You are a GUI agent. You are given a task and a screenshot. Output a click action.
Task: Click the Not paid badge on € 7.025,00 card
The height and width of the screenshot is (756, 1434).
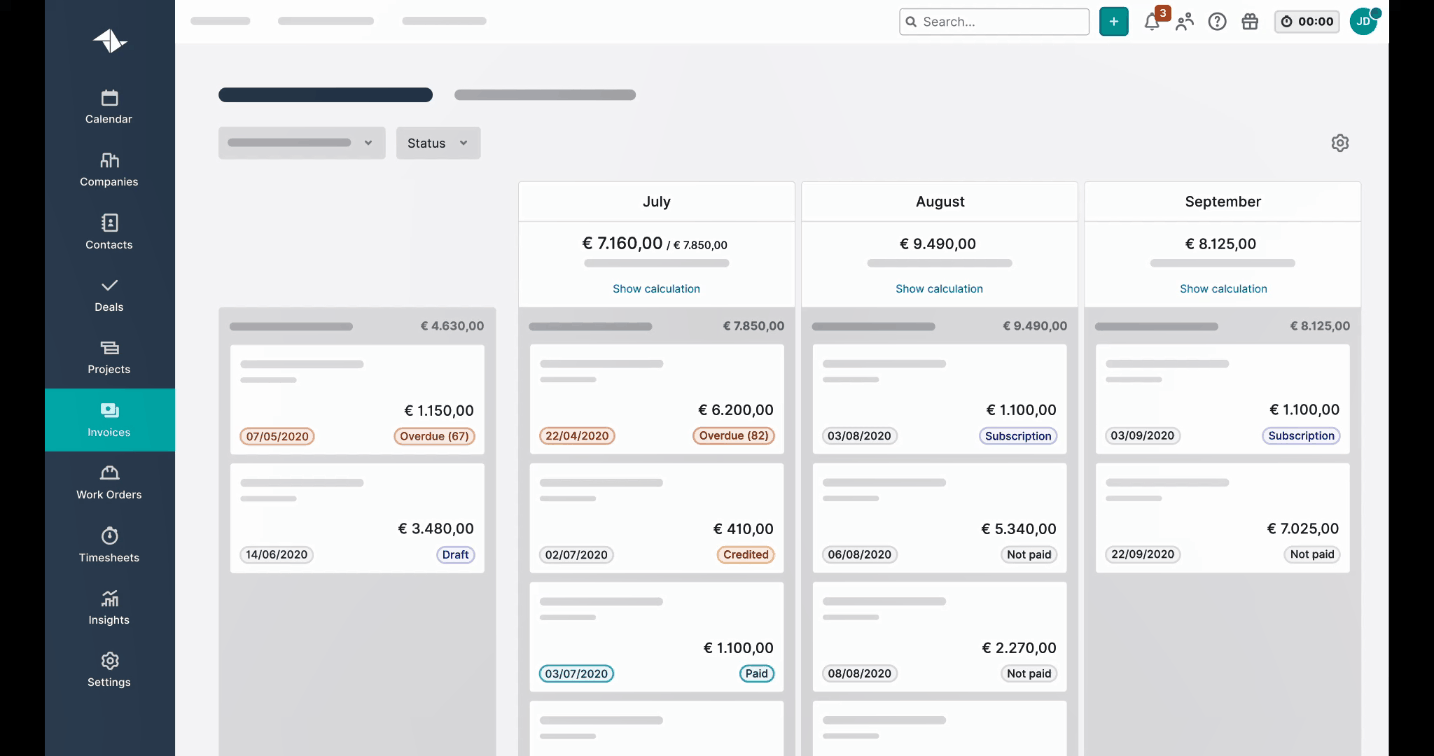1312,555
